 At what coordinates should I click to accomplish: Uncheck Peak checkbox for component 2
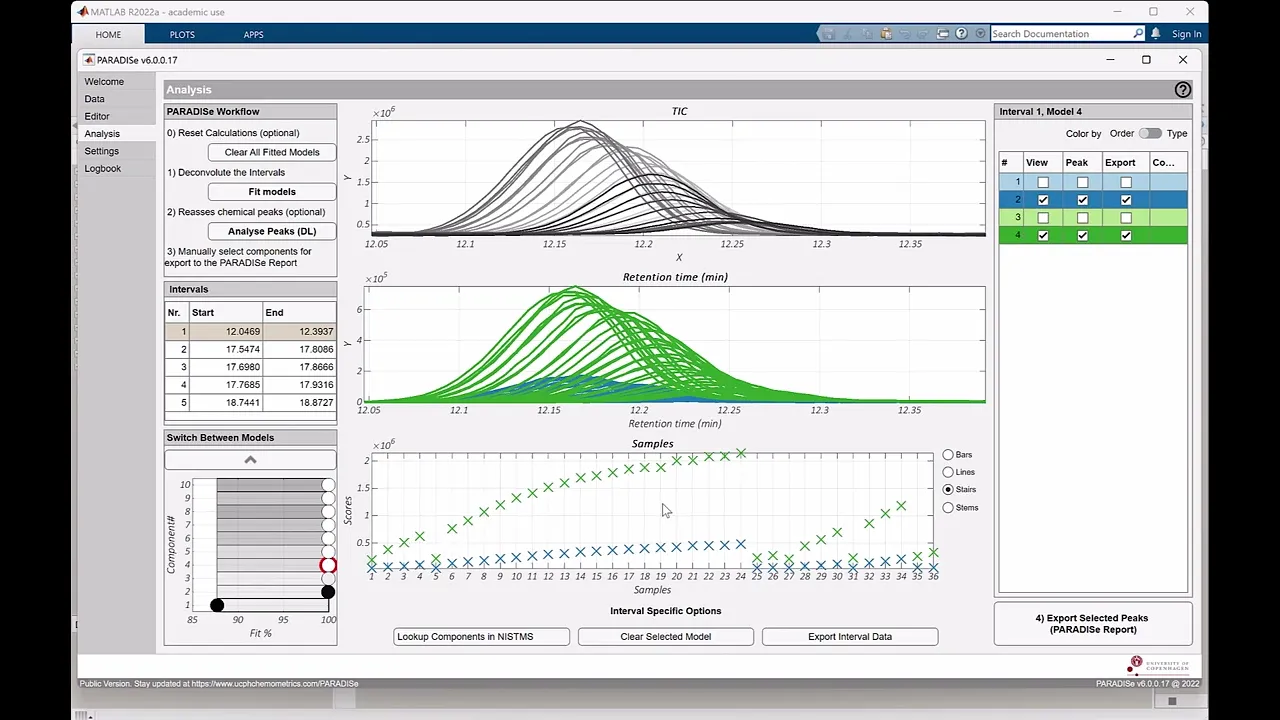(x=1082, y=200)
